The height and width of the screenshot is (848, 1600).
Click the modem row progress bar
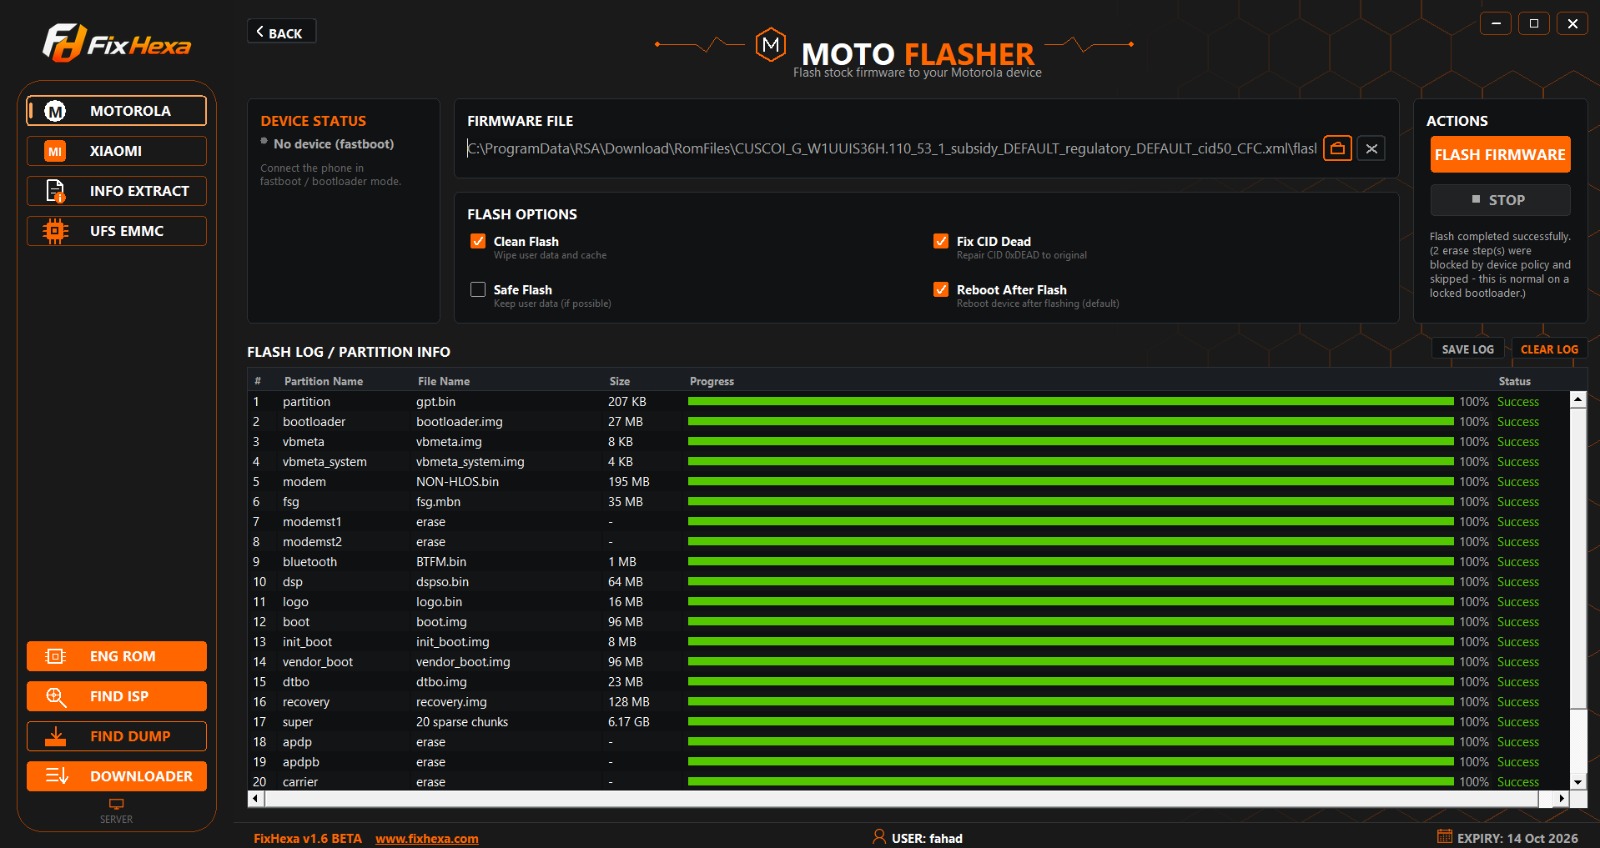[1071, 481]
